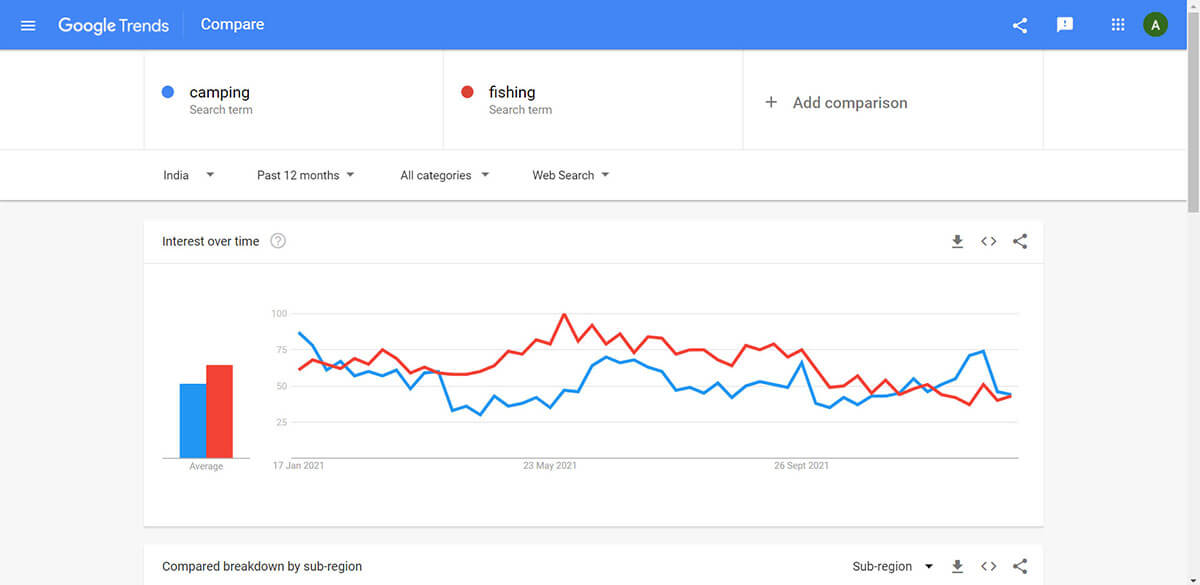Download the sub-region breakdown data
This screenshot has height=585, width=1200.
pos(957,566)
